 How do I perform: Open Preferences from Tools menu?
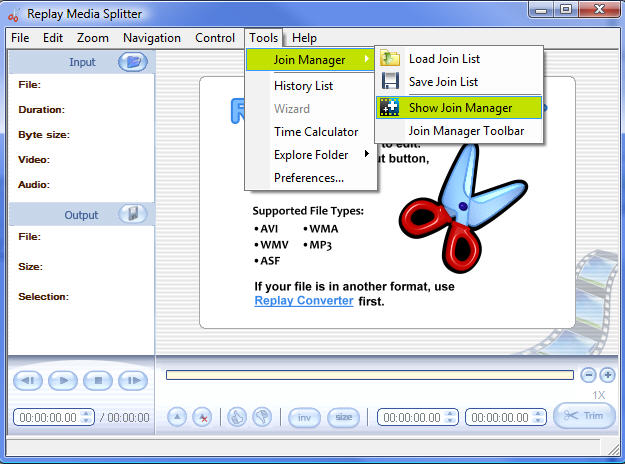click(x=309, y=178)
